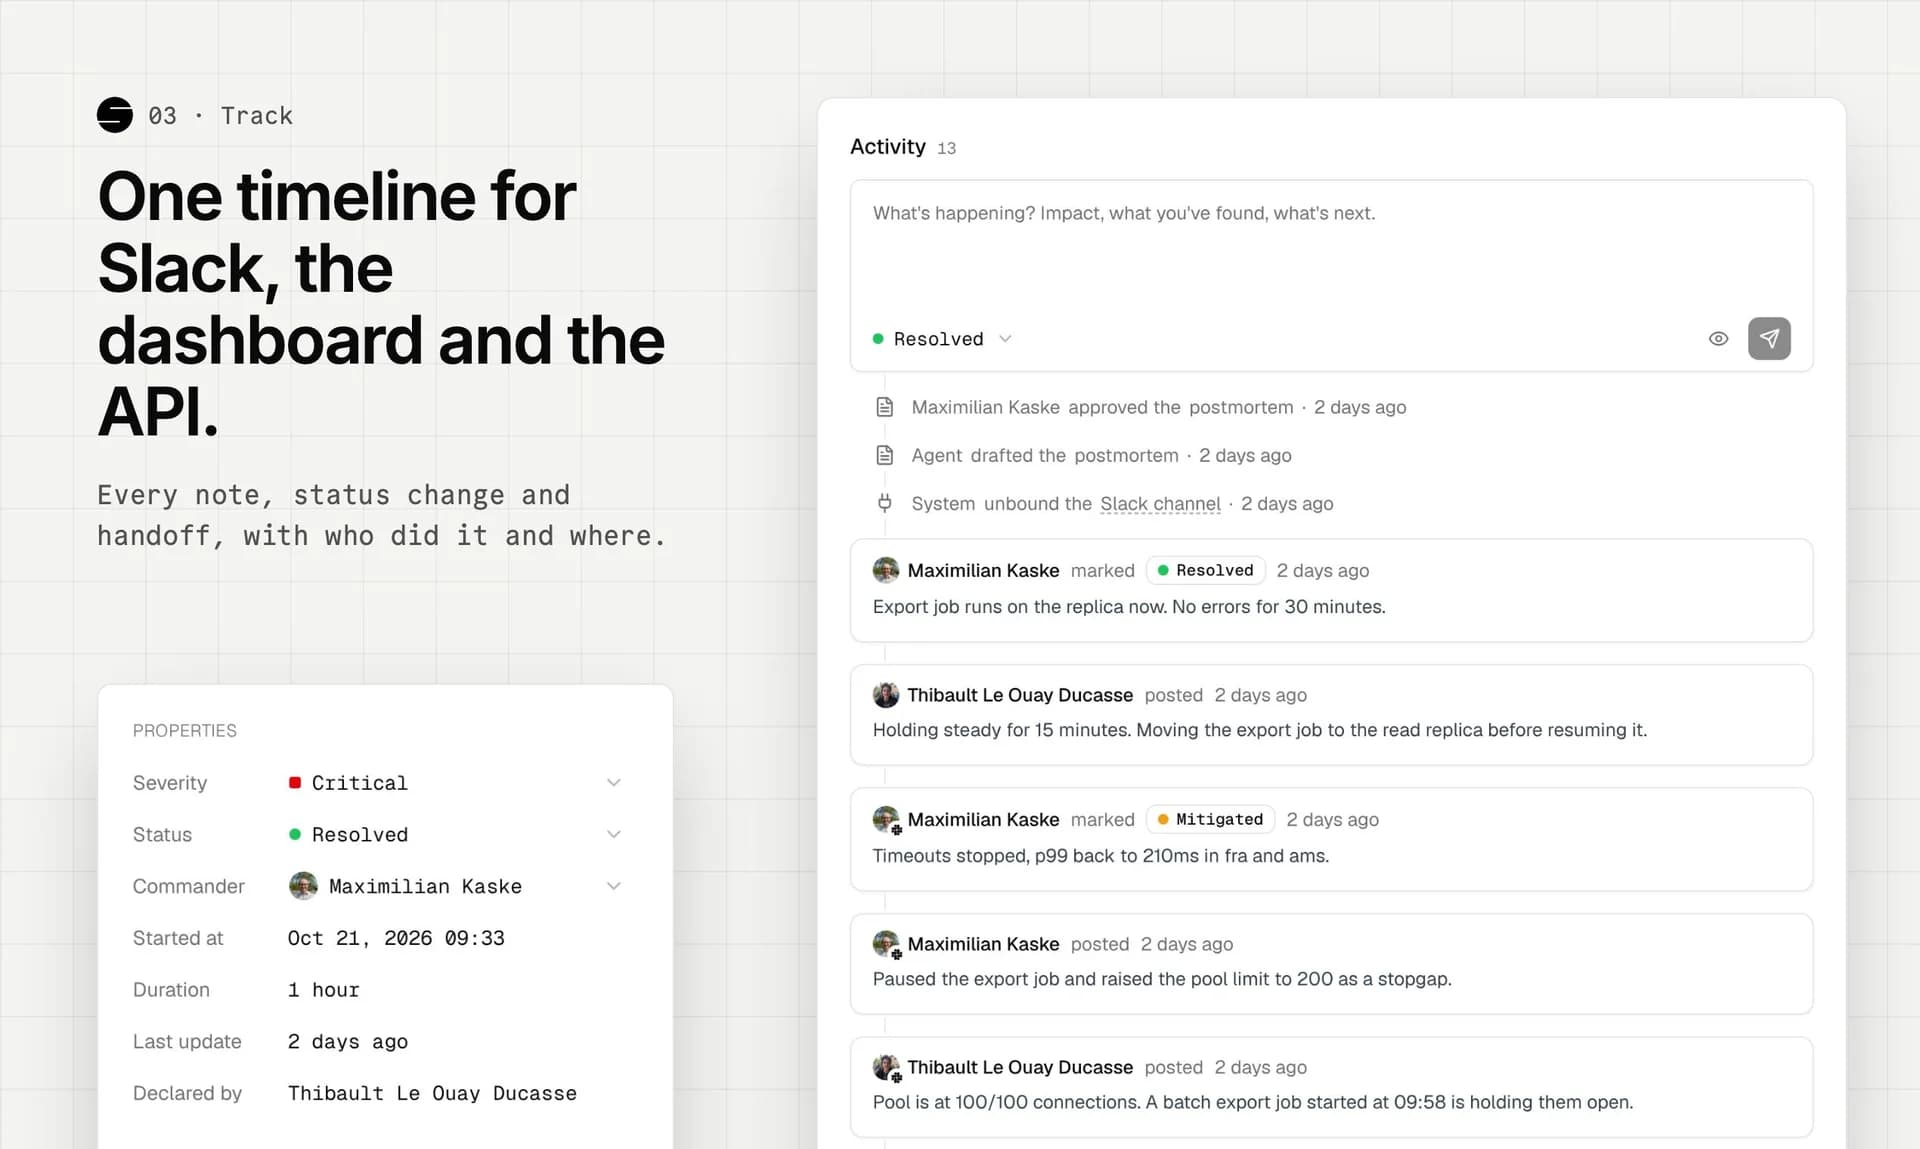The height and width of the screenshot is (1149, 1920).
Task: Click Started at value Oct 21, 2026 09:33
Action: pyautogui.click(x=396, y=938)
